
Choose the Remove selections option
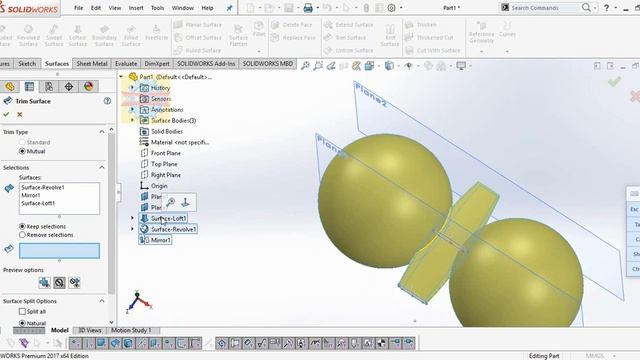click(x=22, y=235)
